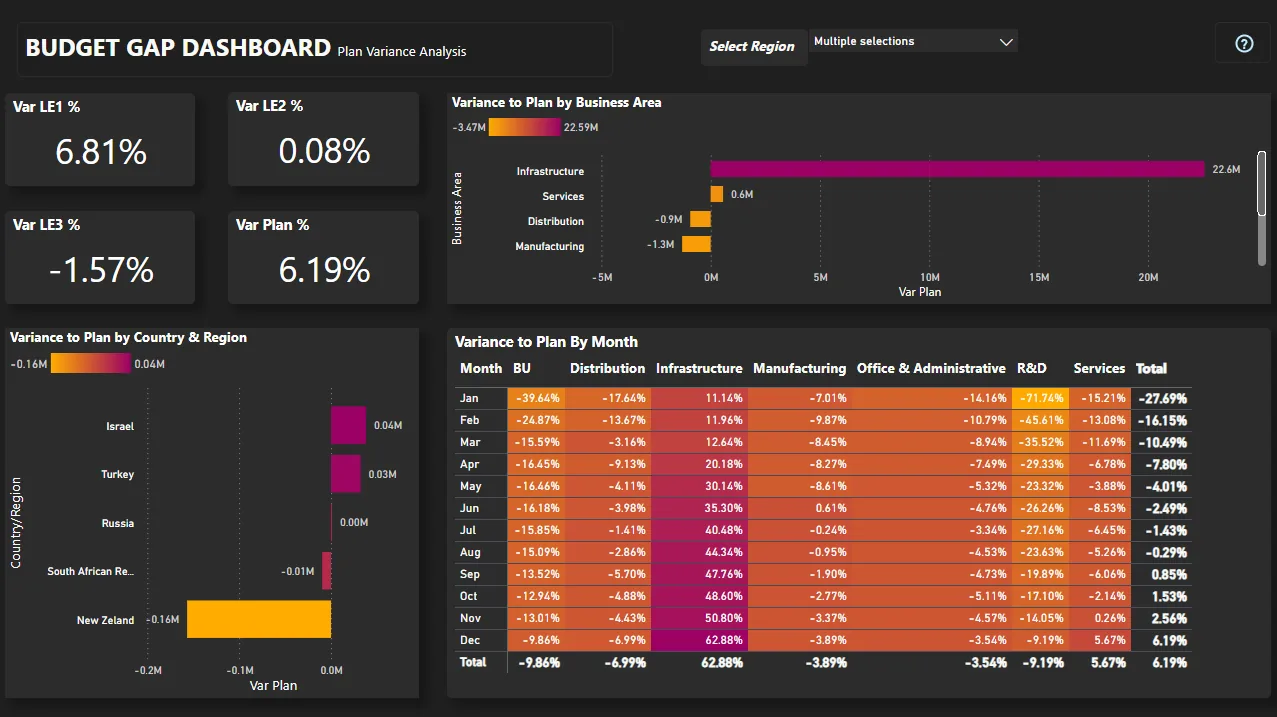Screen dimensions: 1277x717
Task: Click the Jun row label
Action: (469, 508)
